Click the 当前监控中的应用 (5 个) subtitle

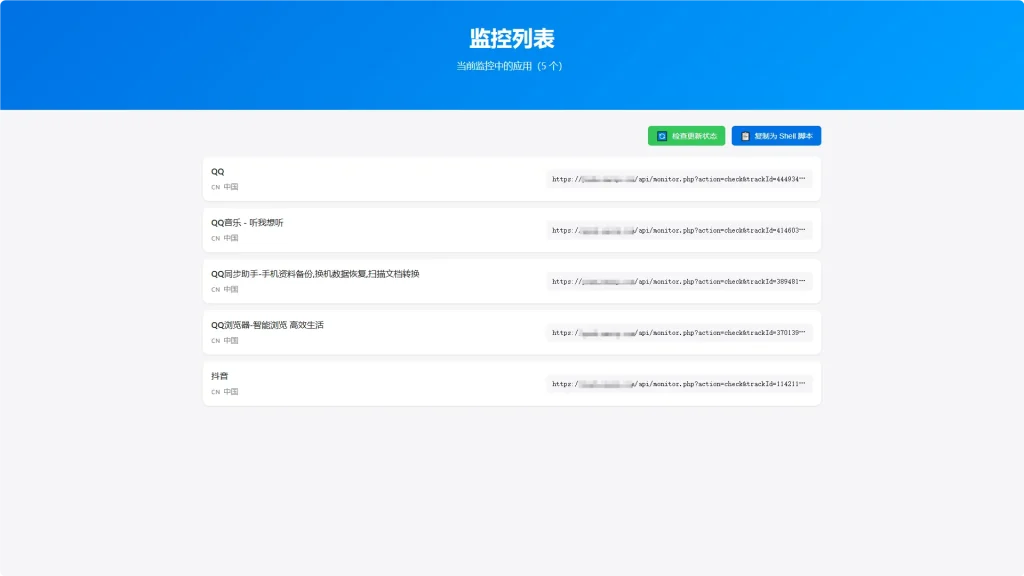pos(509,66)
